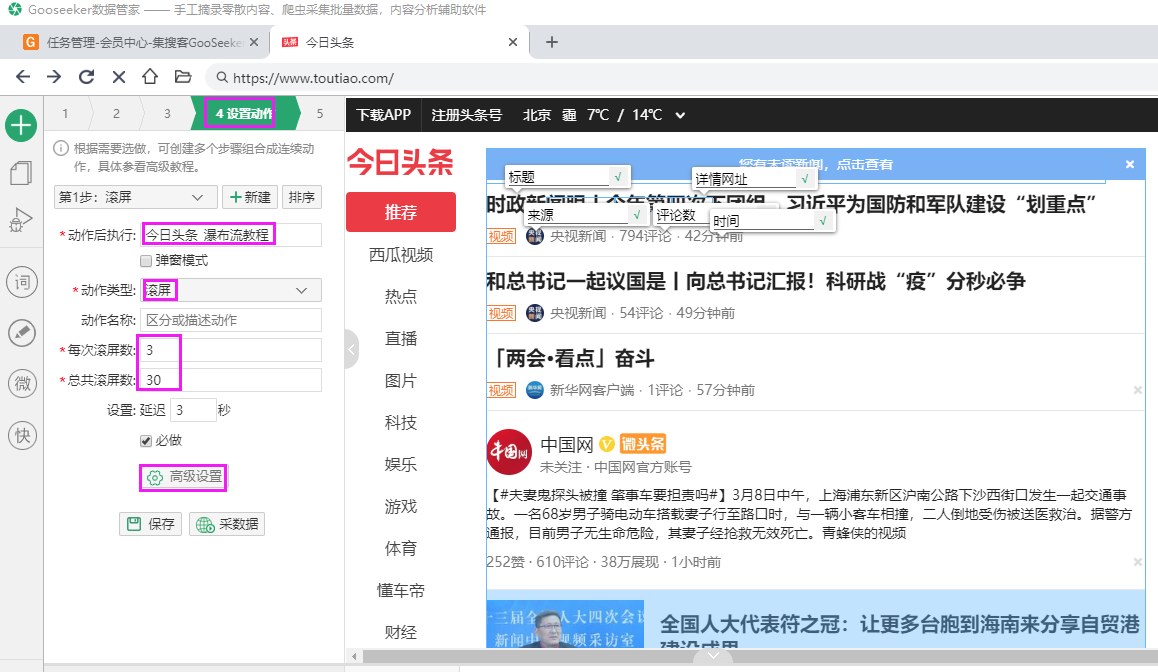Focus the 延迟 seconds input field

193,410
